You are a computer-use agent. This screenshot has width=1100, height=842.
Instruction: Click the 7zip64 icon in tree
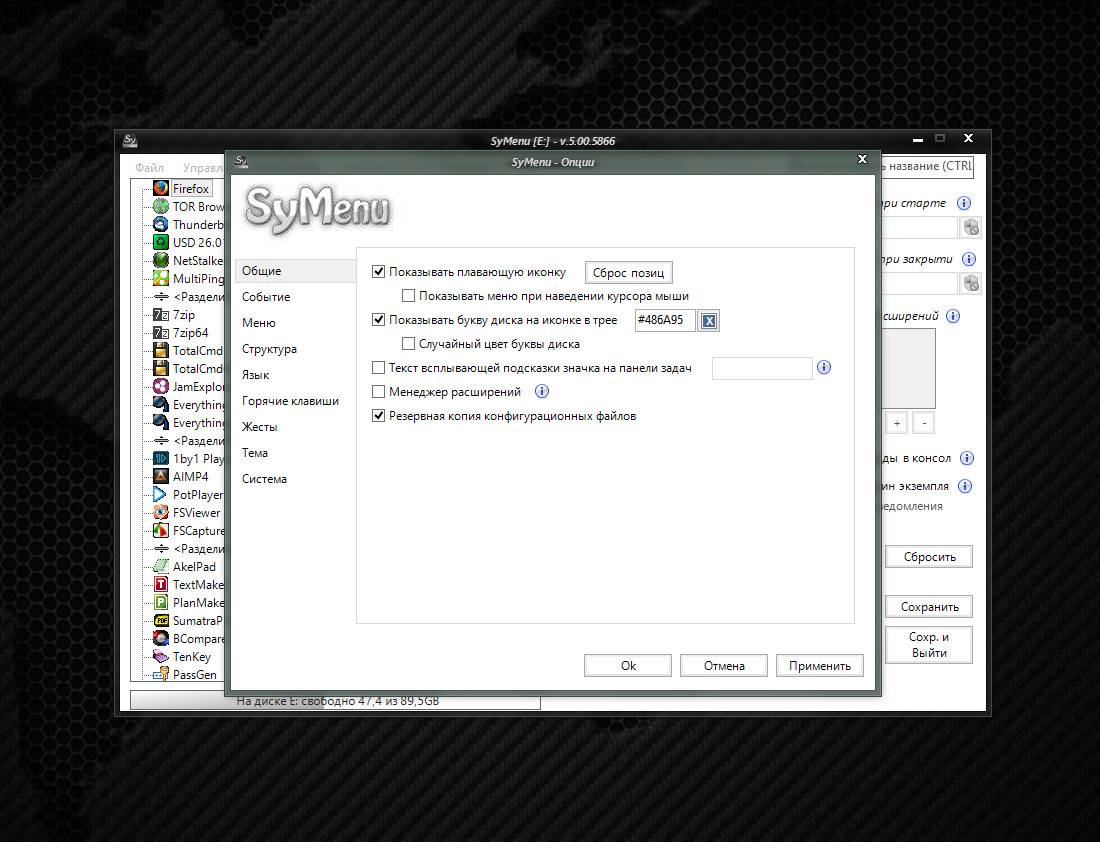[x=161, y=333]
